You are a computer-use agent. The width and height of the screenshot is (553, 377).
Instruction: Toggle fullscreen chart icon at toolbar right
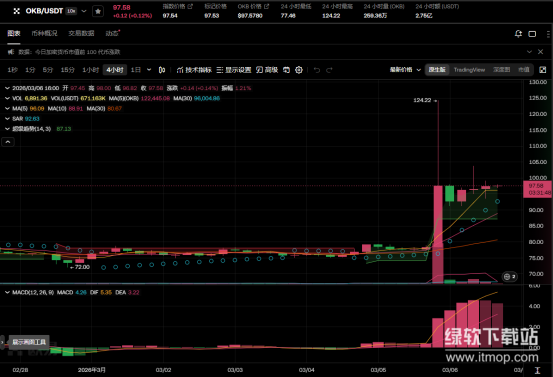[x=543, y=70]
